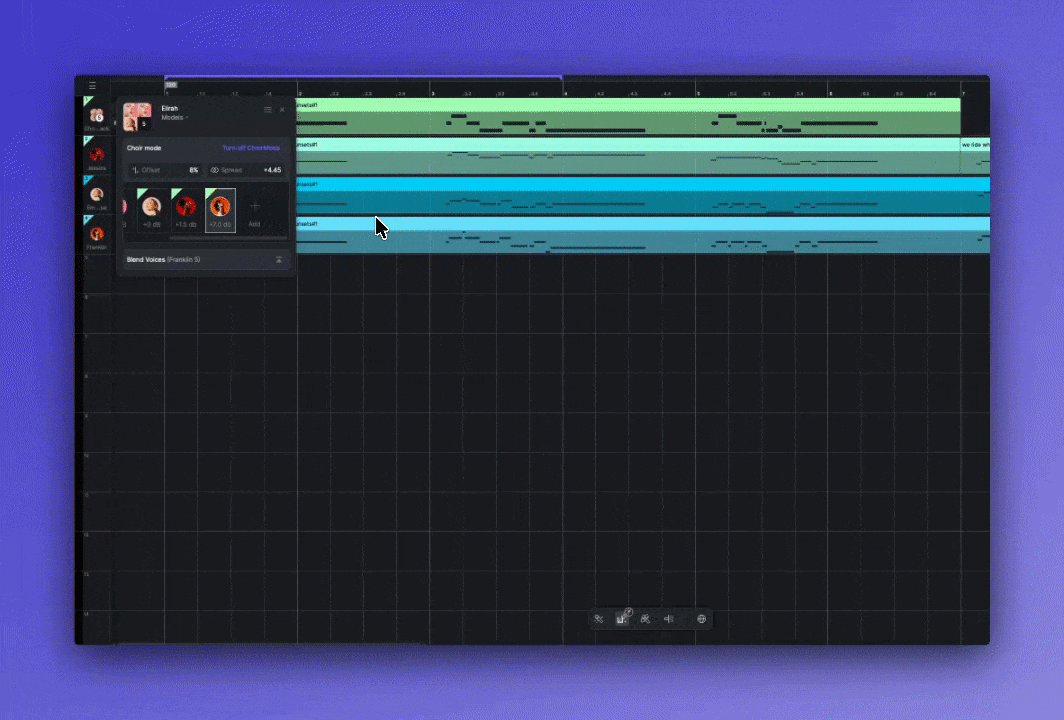
Task: Turn off ChoirMode in the Elirah panel
Action: 249,148
